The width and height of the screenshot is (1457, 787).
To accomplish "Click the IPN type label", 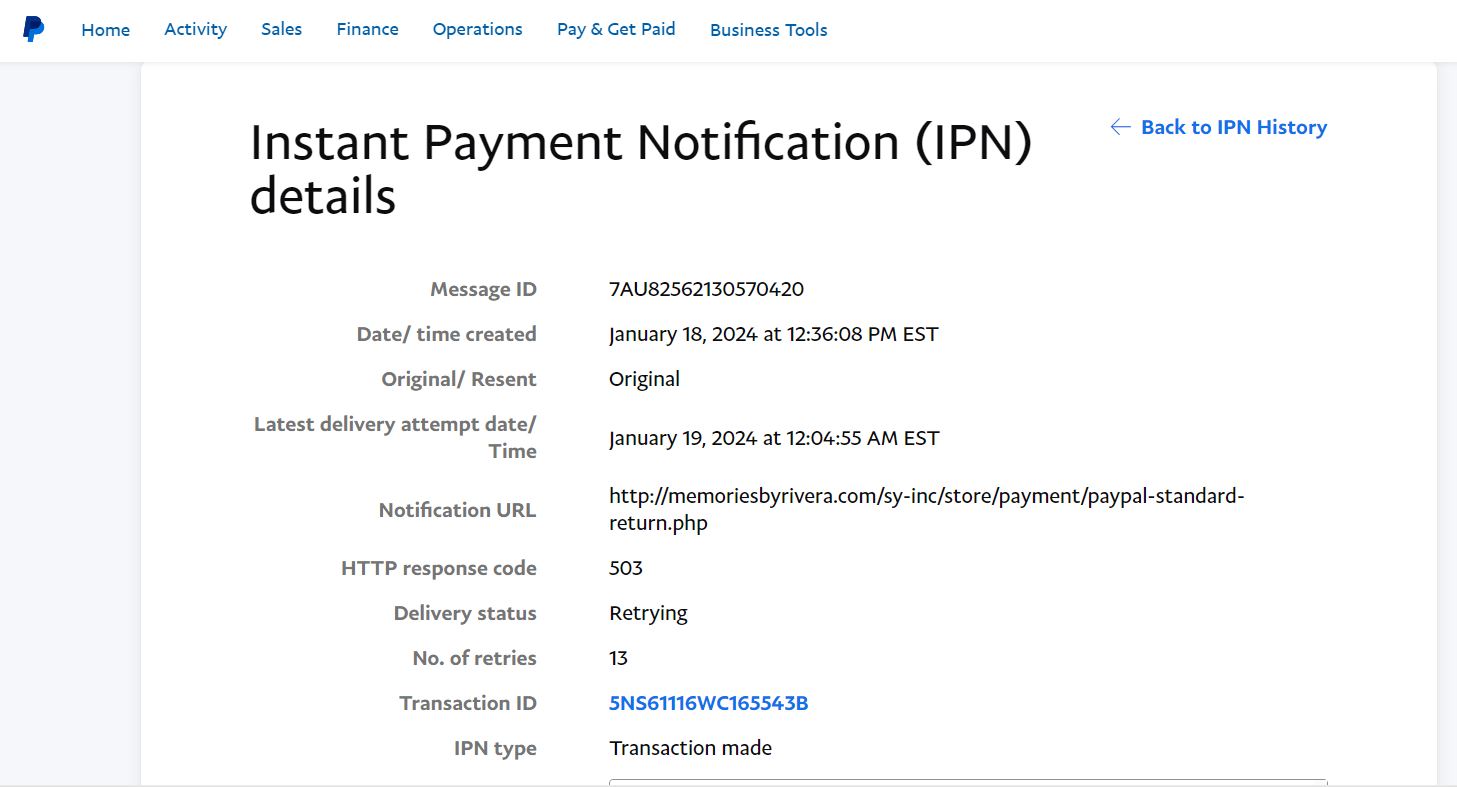I will tap(496, 748).
